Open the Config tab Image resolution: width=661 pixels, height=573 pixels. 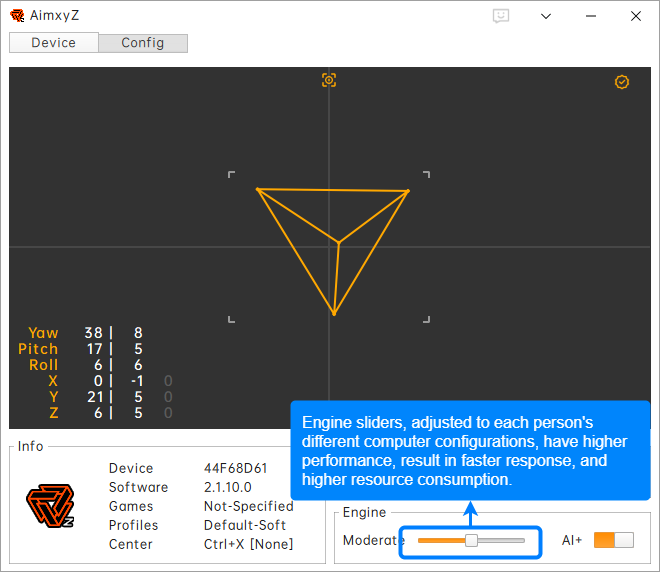tap(143, 43)
